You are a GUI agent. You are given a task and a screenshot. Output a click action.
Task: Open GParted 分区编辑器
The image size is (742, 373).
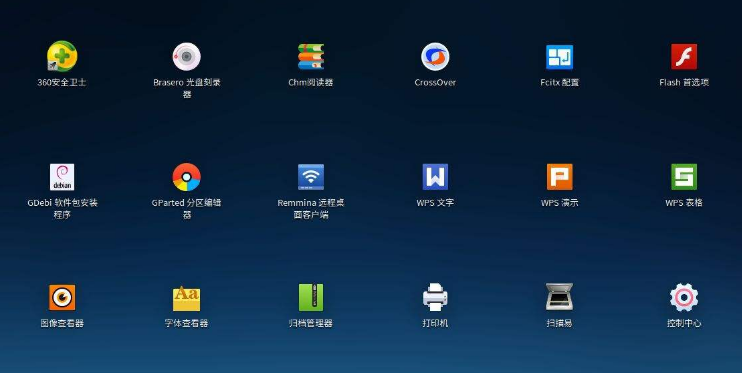coord(186,177)
